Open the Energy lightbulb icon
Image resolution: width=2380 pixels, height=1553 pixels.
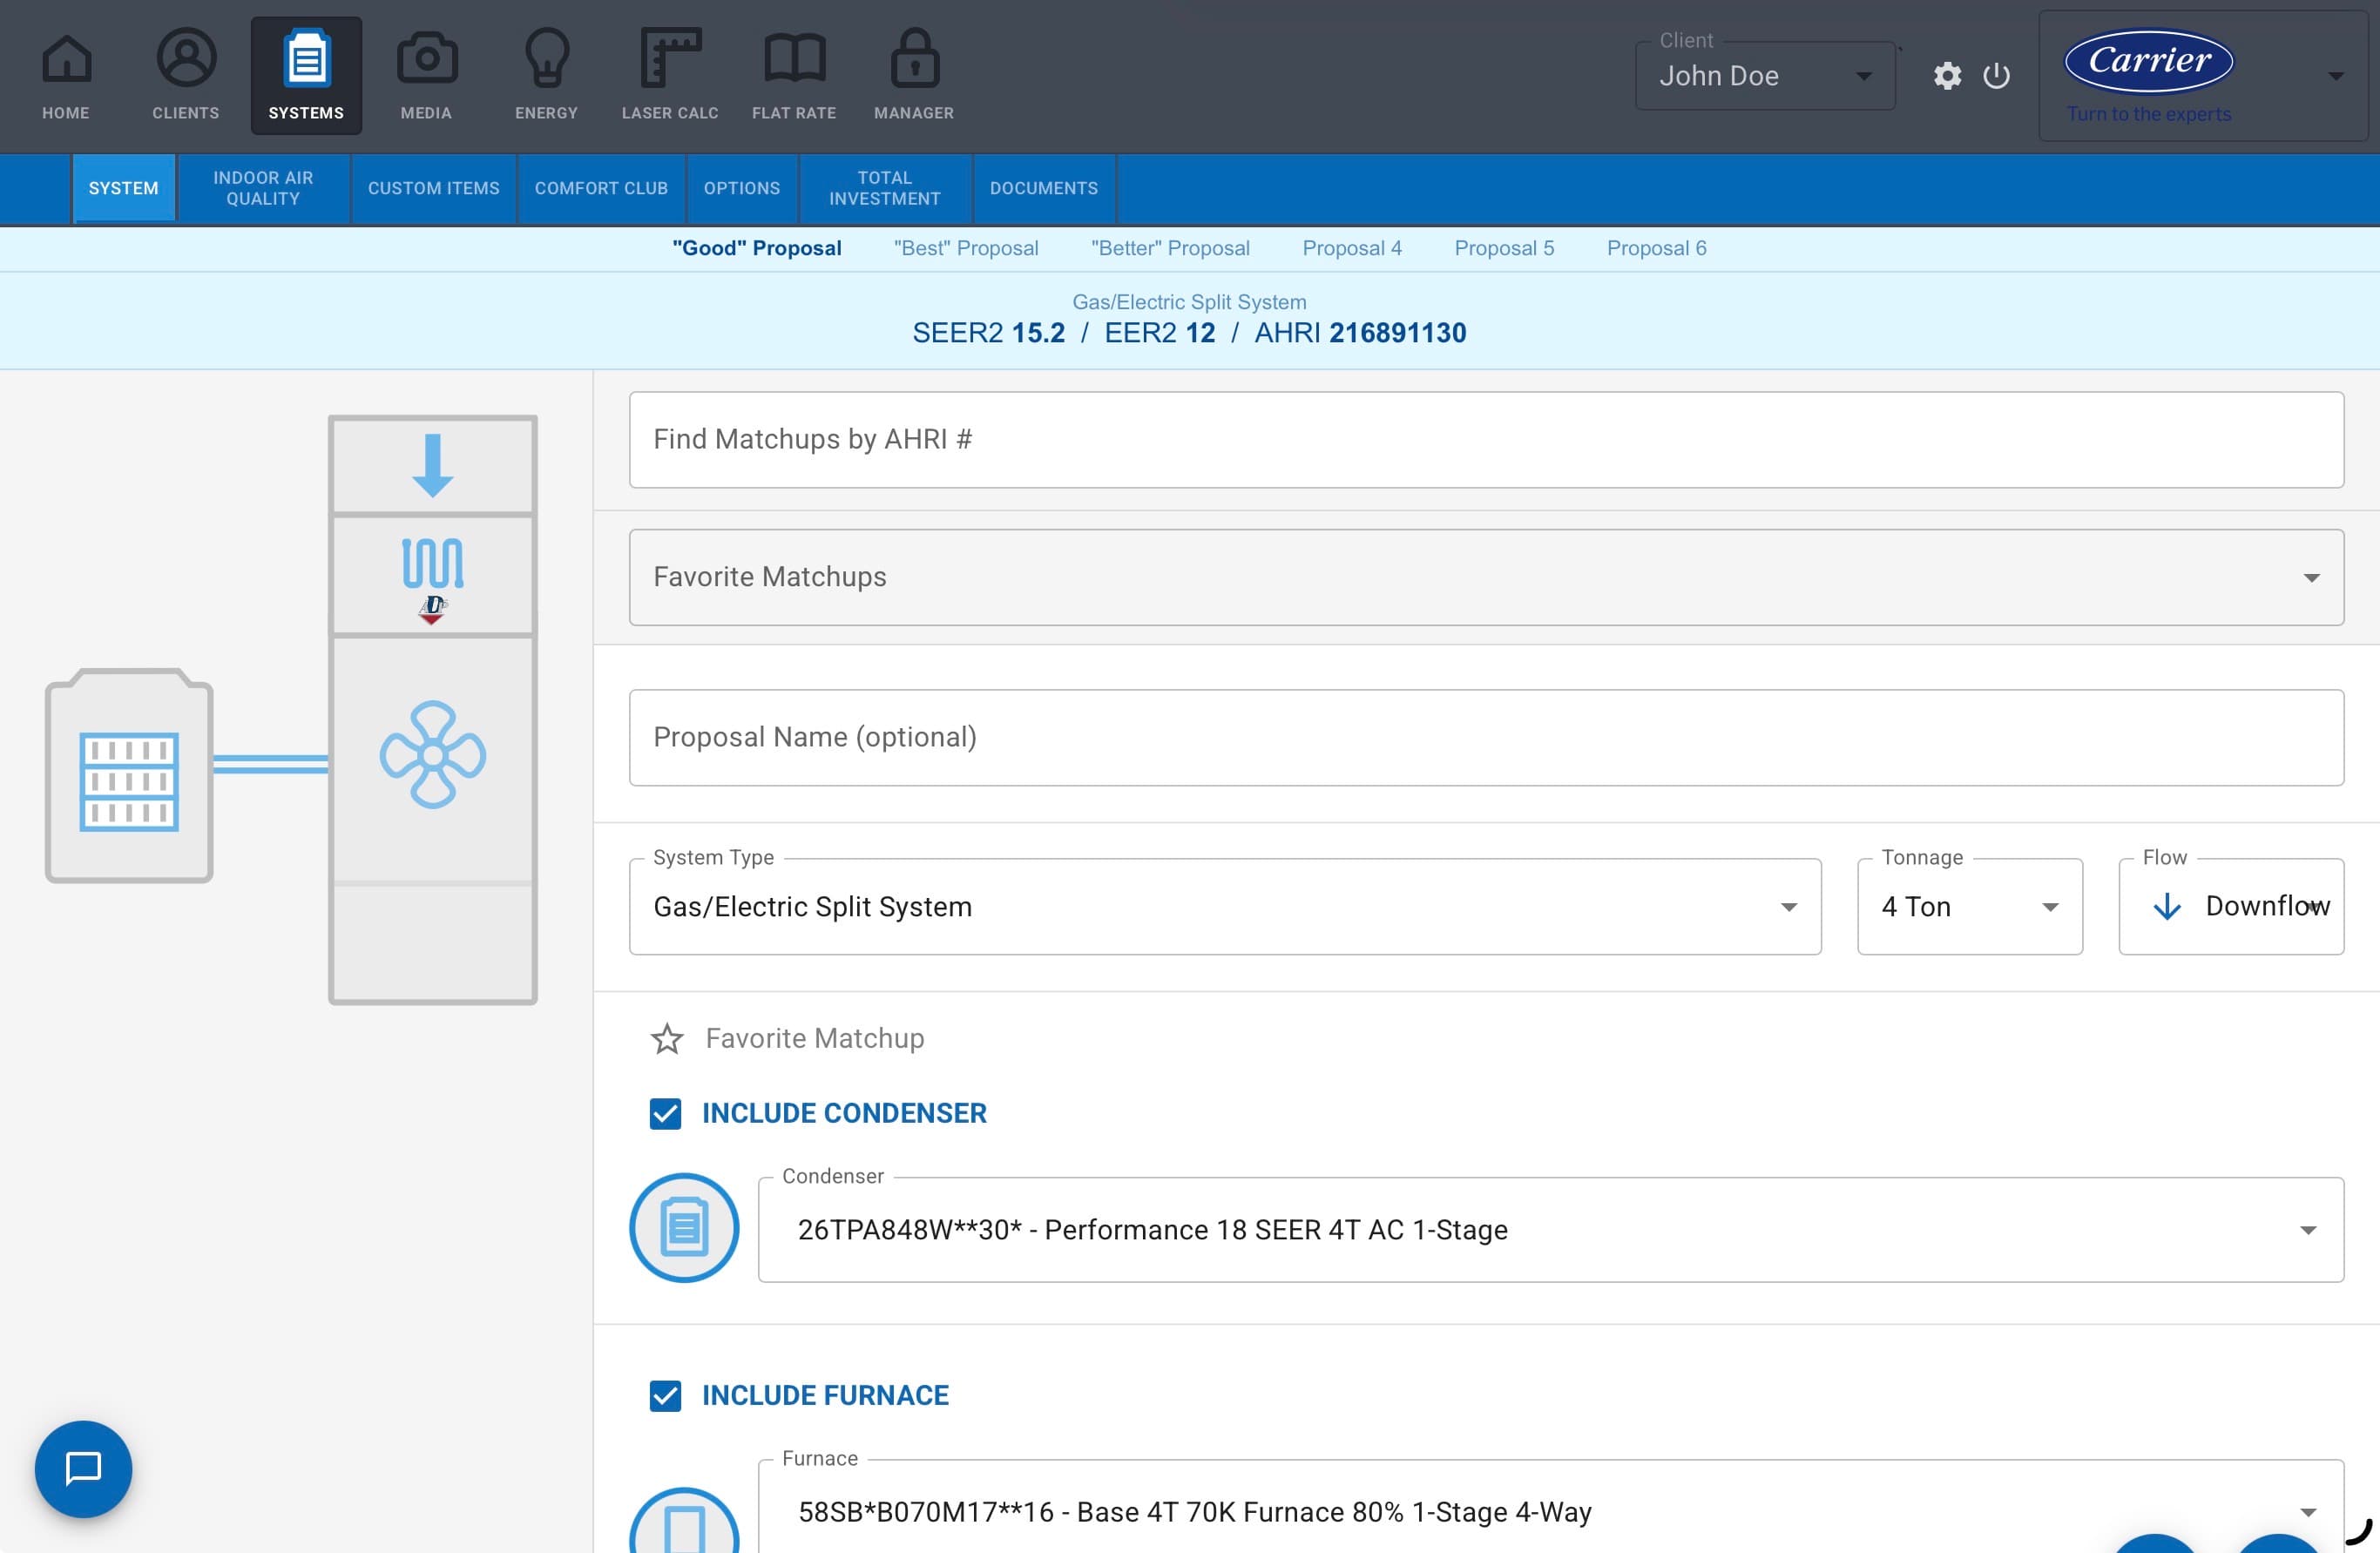point(547,58)
